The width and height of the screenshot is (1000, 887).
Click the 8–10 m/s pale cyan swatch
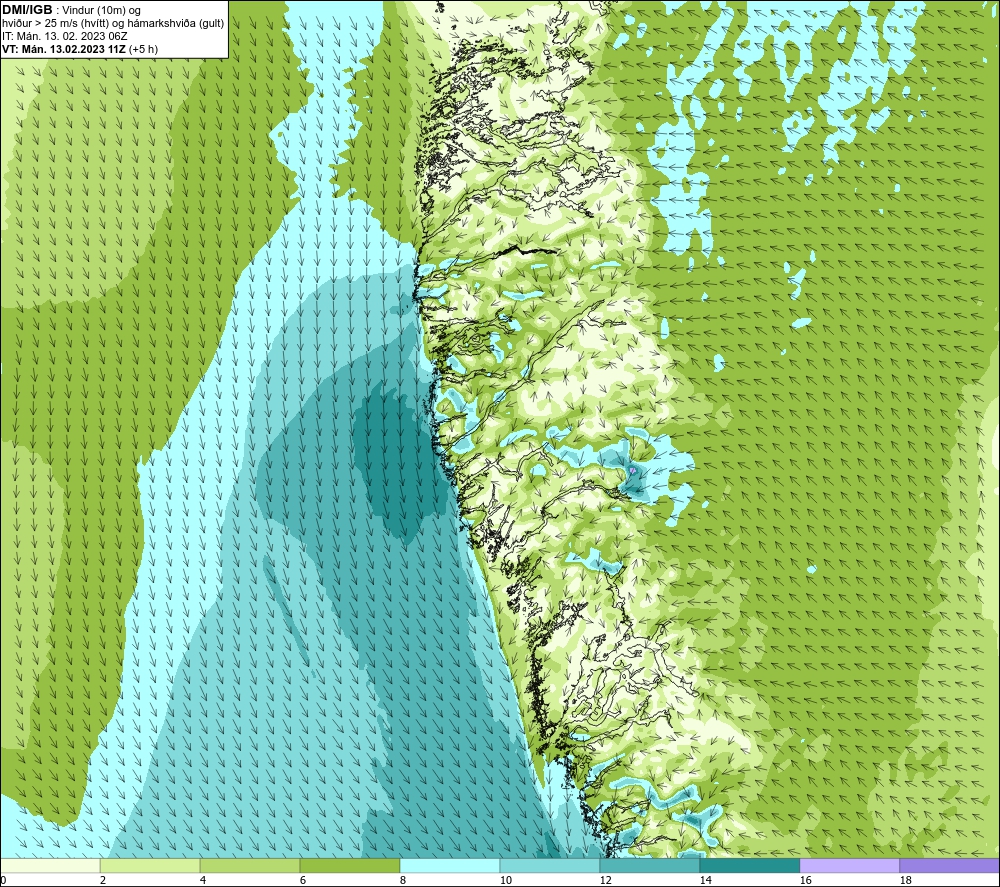(x=450, y=865)
